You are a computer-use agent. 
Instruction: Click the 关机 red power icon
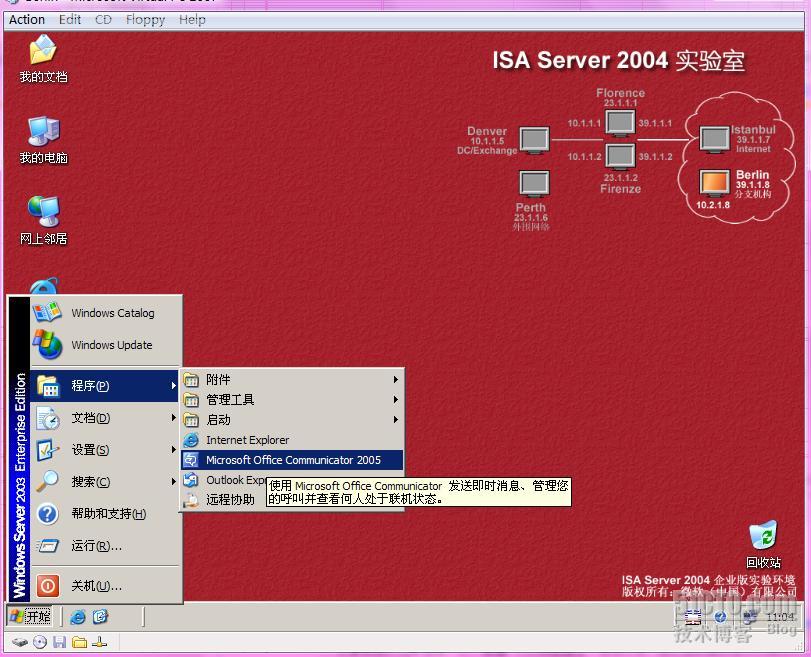coord(48,586)
